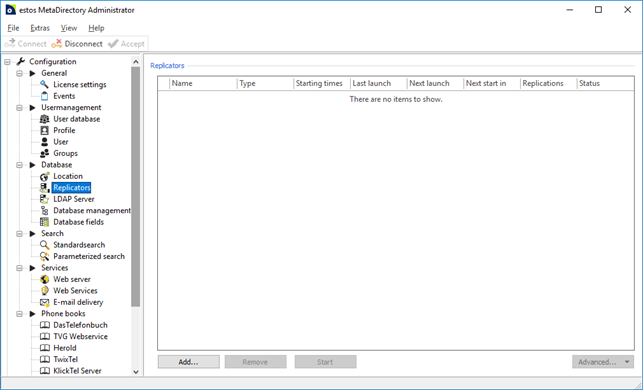The height and width of the screenshot is (390, 643).
Task: Select the Location globe icon
Action: coord(44,176)
